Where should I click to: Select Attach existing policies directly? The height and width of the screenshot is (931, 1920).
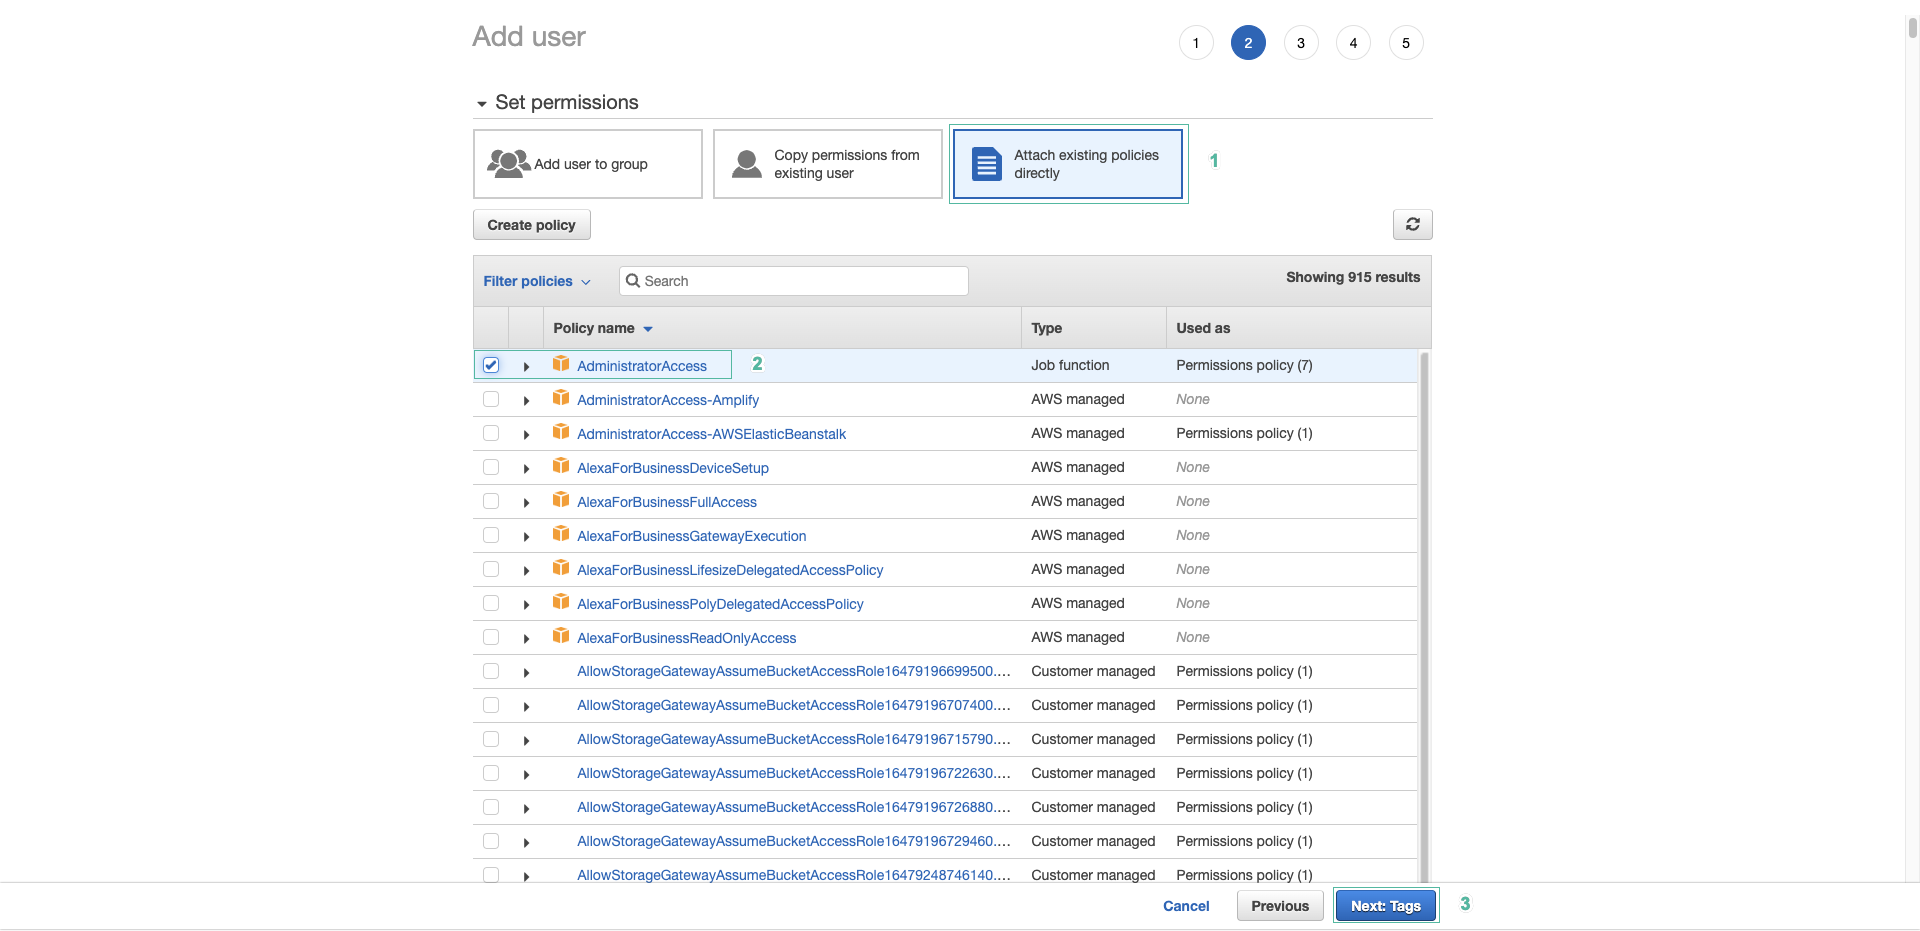click(x=1068, y=164)
